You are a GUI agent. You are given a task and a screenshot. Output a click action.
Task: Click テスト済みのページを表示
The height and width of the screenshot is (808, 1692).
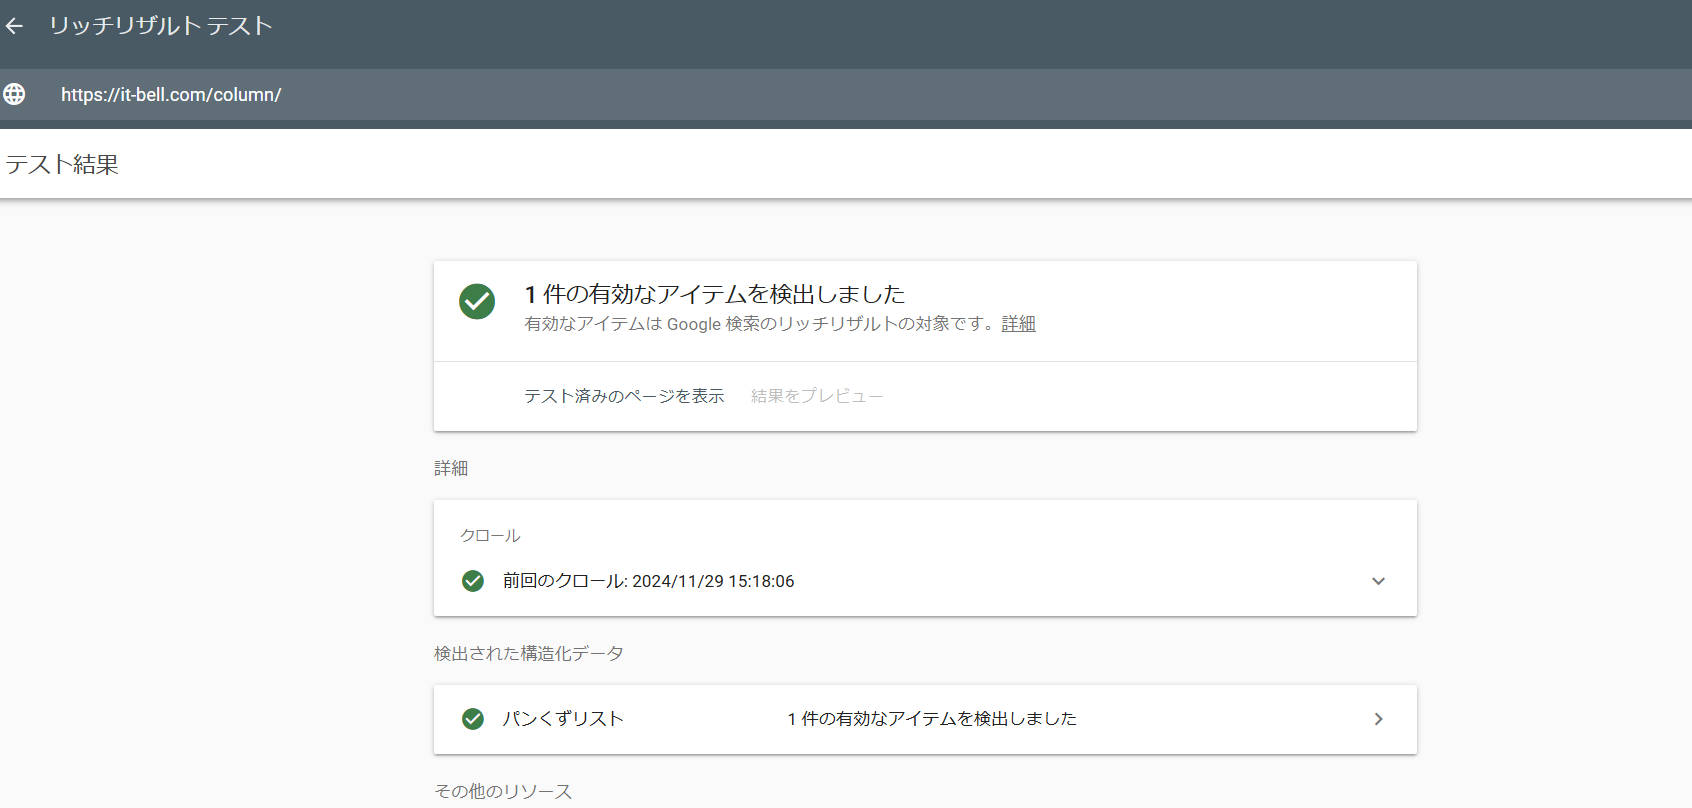(624, 396)
